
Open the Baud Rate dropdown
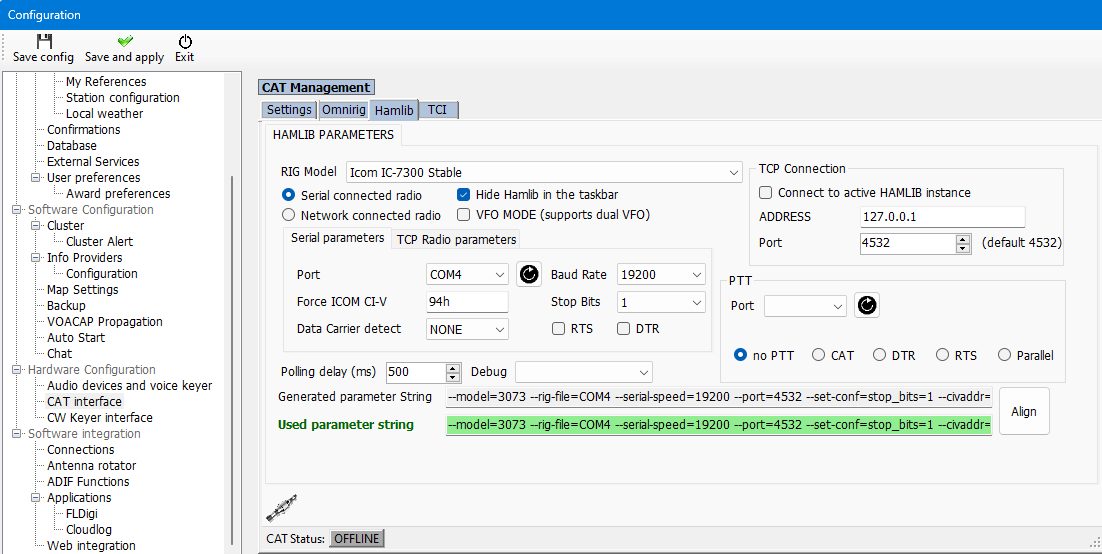[x=696, y=274]
